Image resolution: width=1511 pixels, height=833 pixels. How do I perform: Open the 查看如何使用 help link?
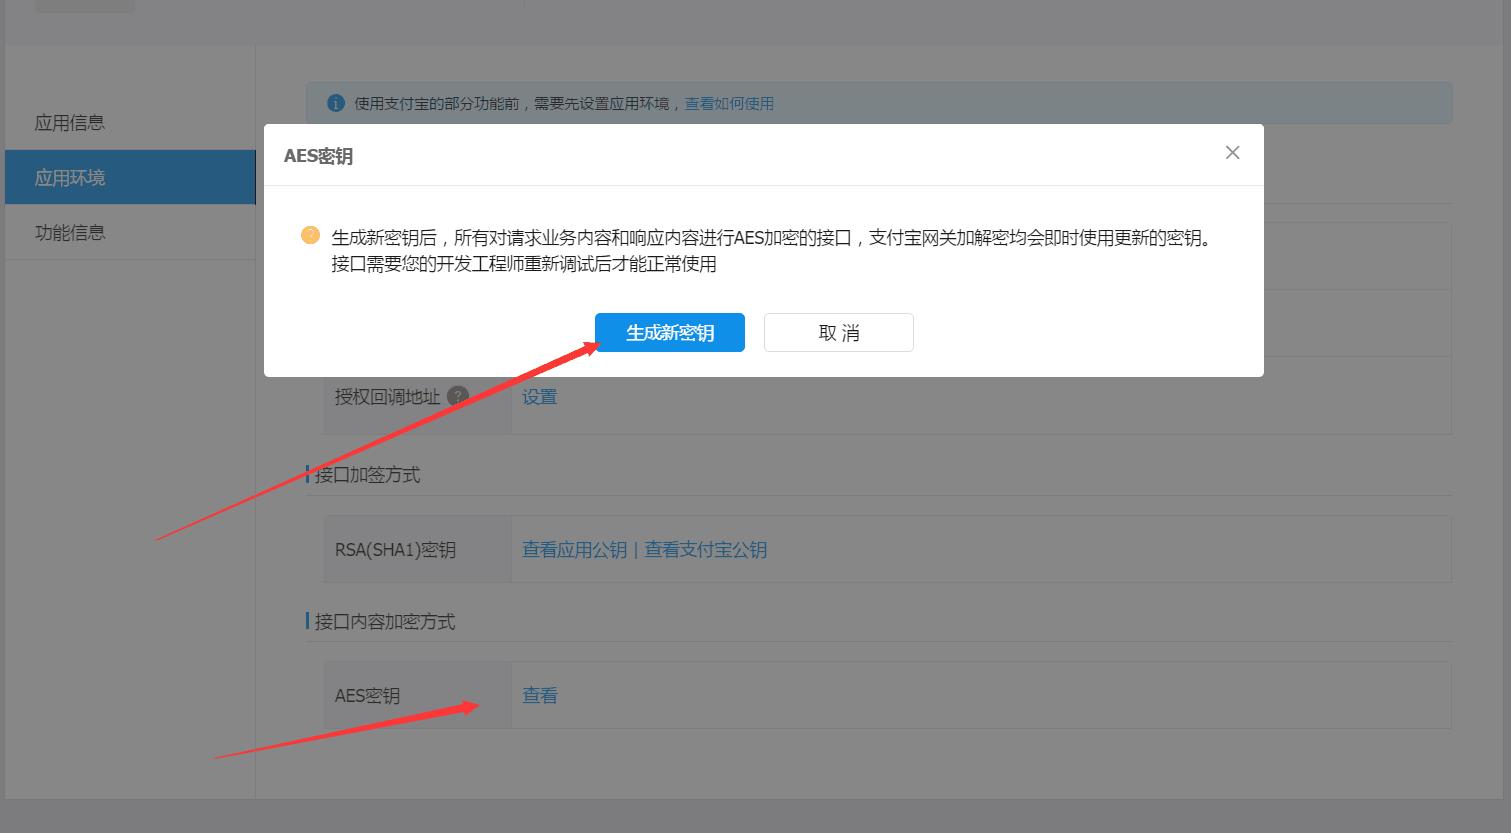(729, 103)
